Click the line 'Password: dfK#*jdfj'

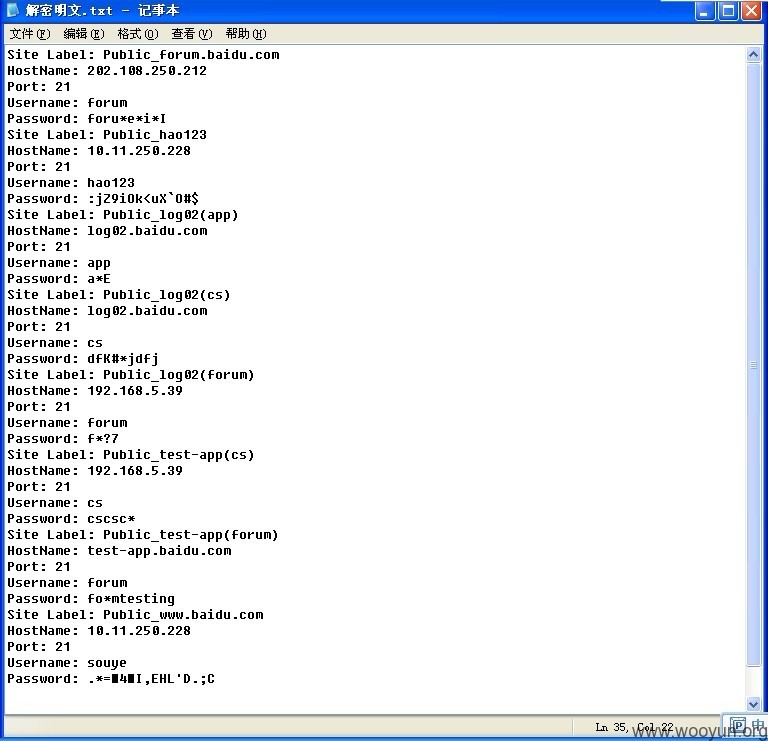coord(83,359)
